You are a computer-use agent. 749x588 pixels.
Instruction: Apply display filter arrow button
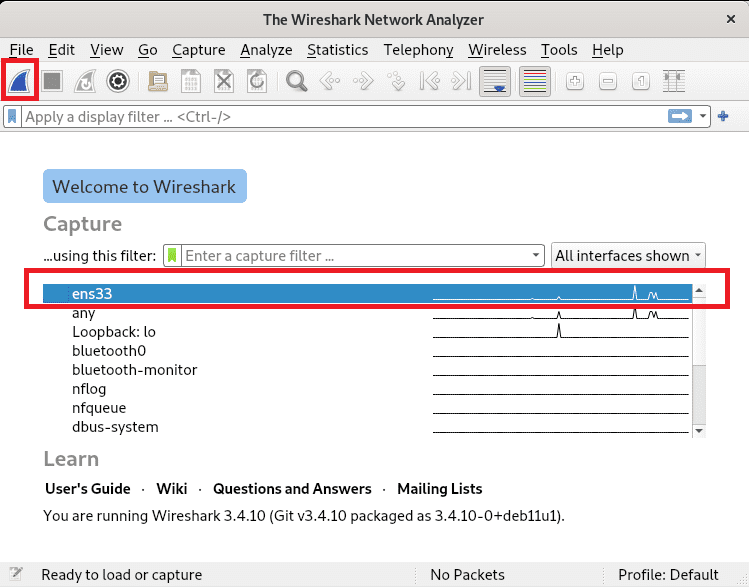point(680,116)
